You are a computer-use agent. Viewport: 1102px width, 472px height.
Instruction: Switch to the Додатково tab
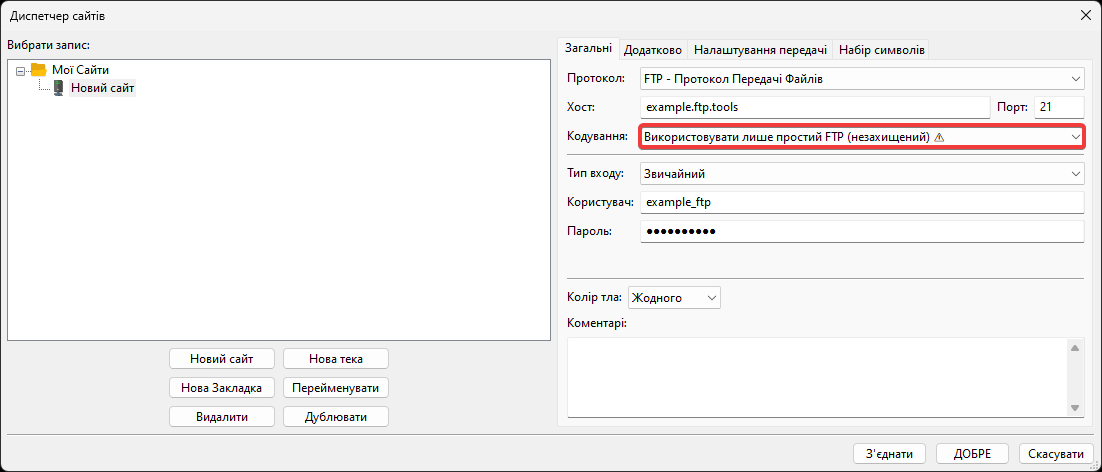tap(652, 50)
